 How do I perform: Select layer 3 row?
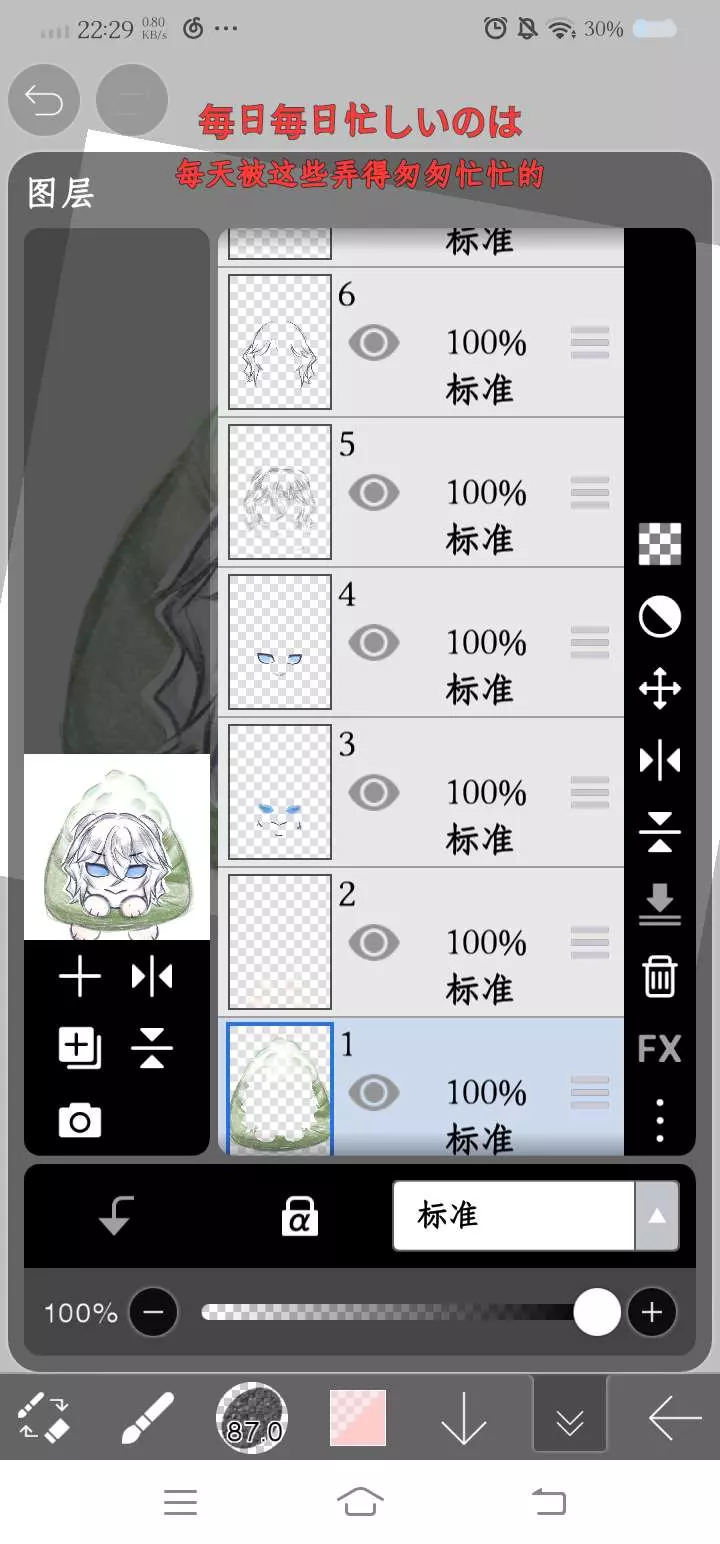coord(421,792)
